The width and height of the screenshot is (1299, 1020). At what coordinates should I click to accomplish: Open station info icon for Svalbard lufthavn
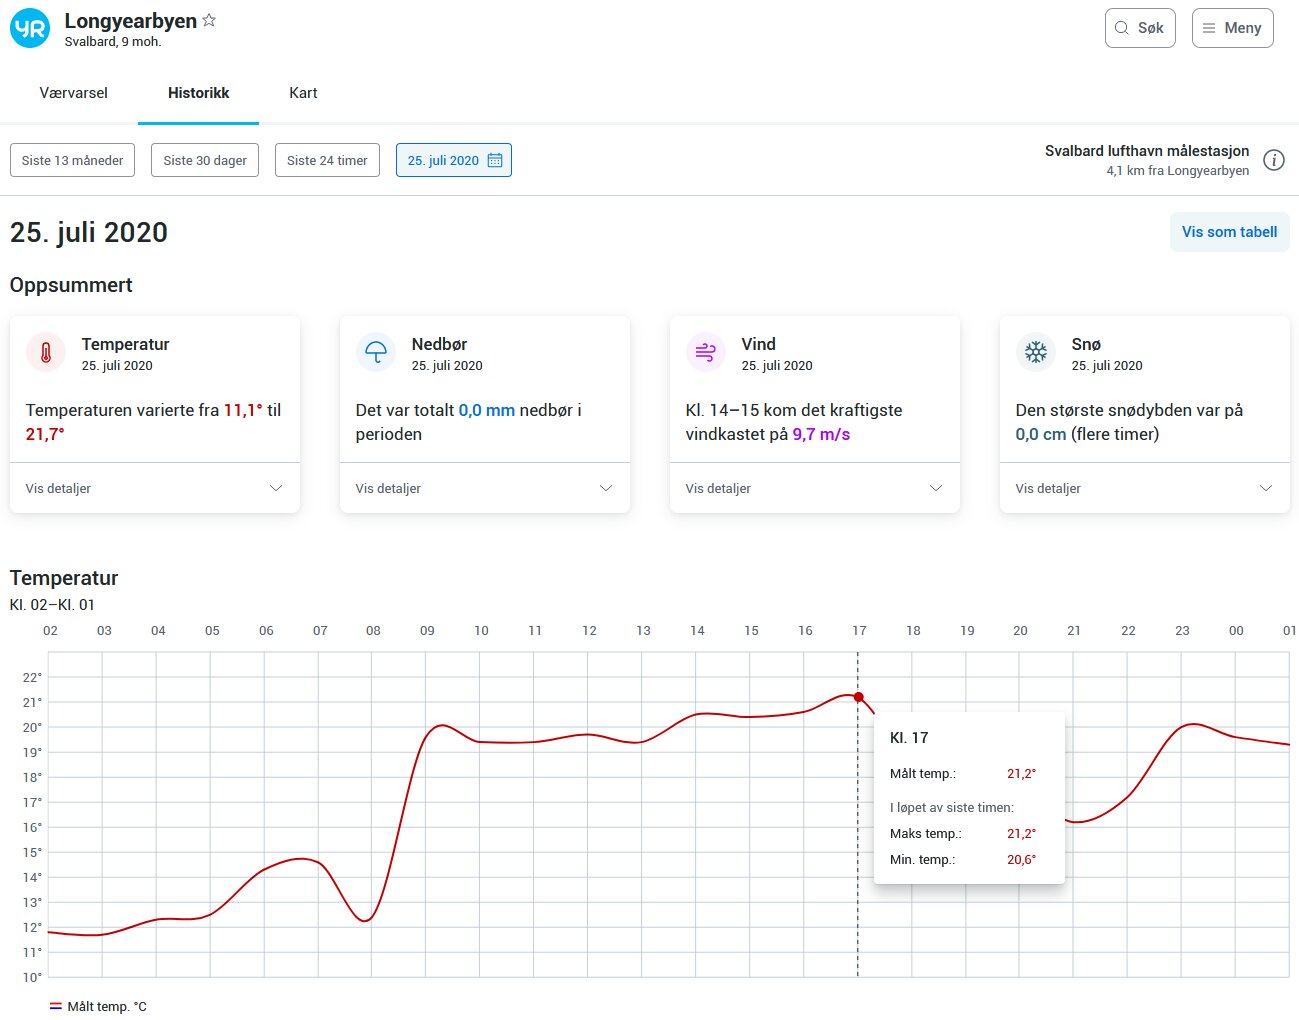(x=1273, y=160)
